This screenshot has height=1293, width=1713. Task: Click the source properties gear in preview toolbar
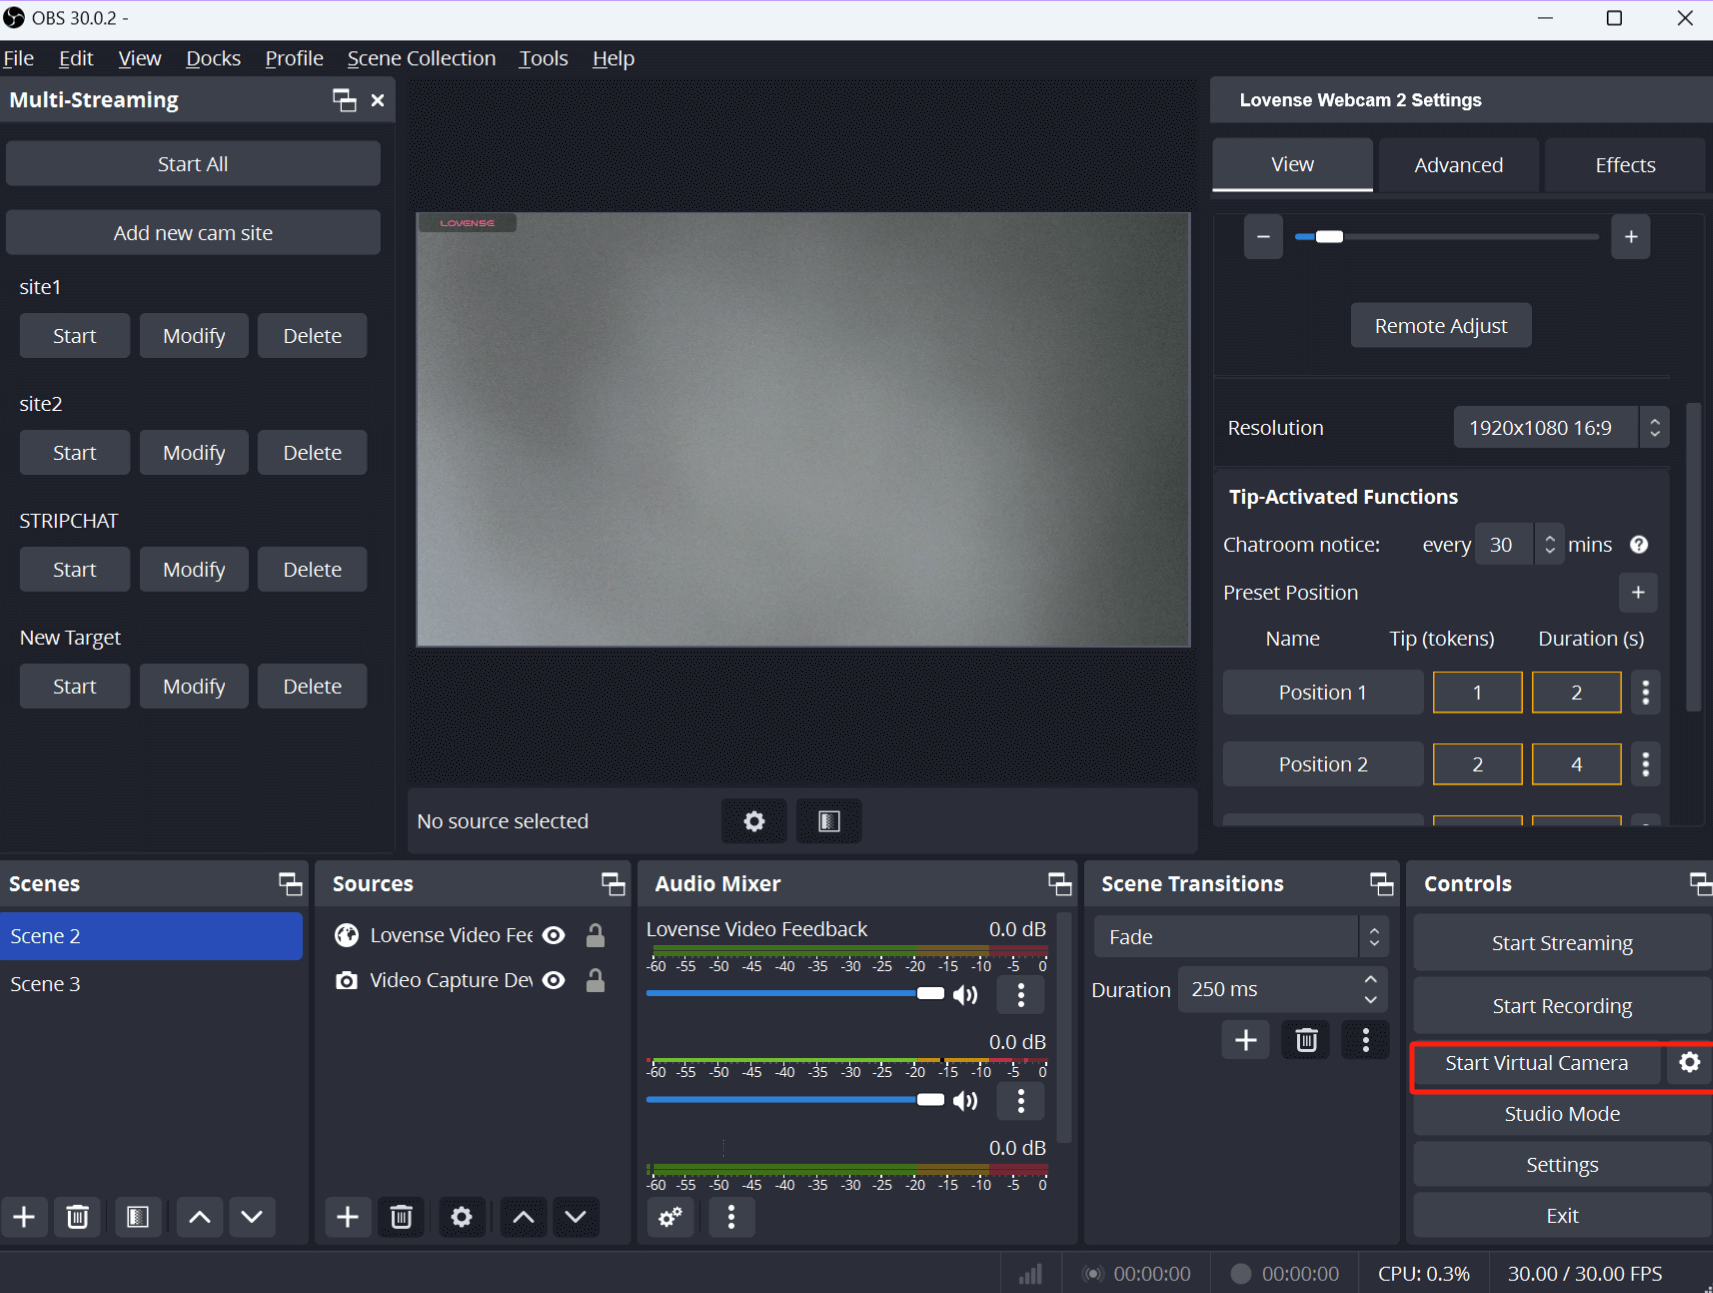(x=754, y=821)
